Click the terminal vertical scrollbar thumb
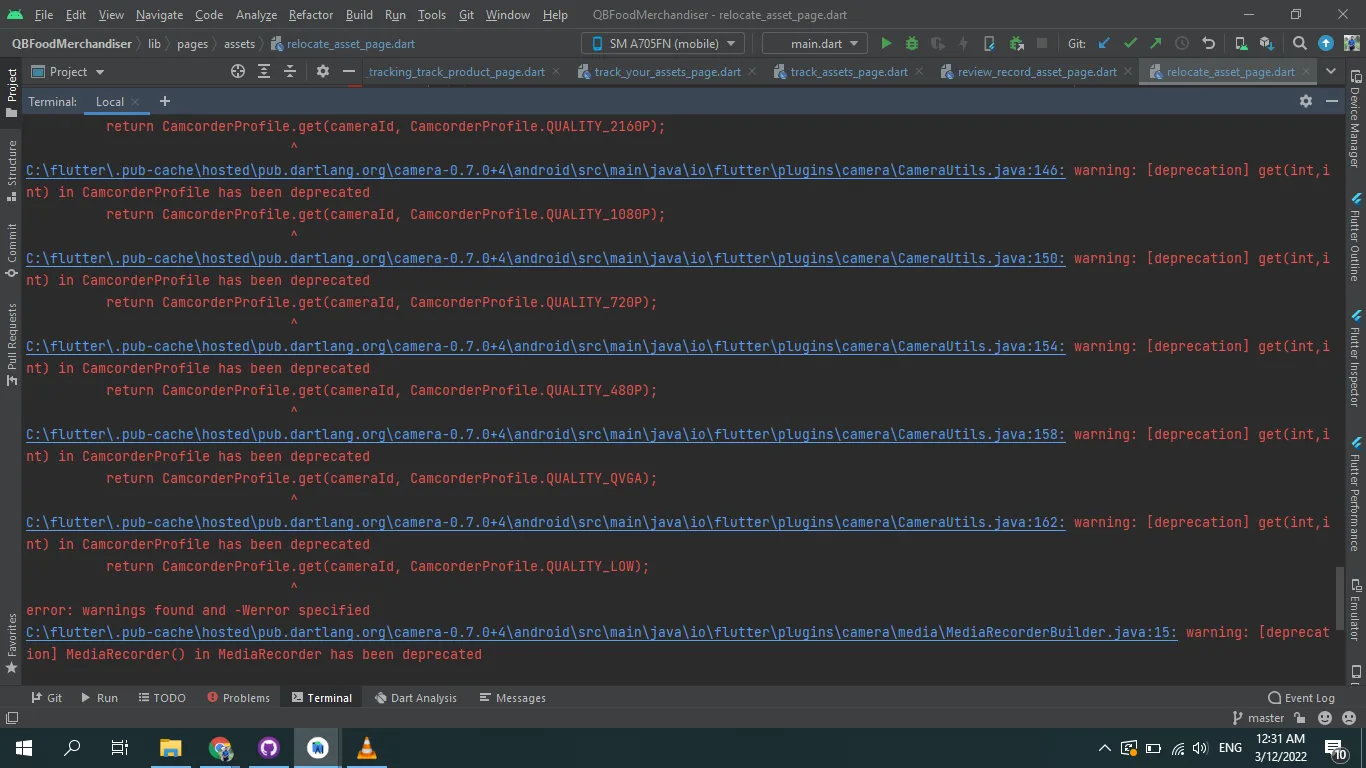Image resolution: width=1366 pixels, height=768 pixels. 1341,598
